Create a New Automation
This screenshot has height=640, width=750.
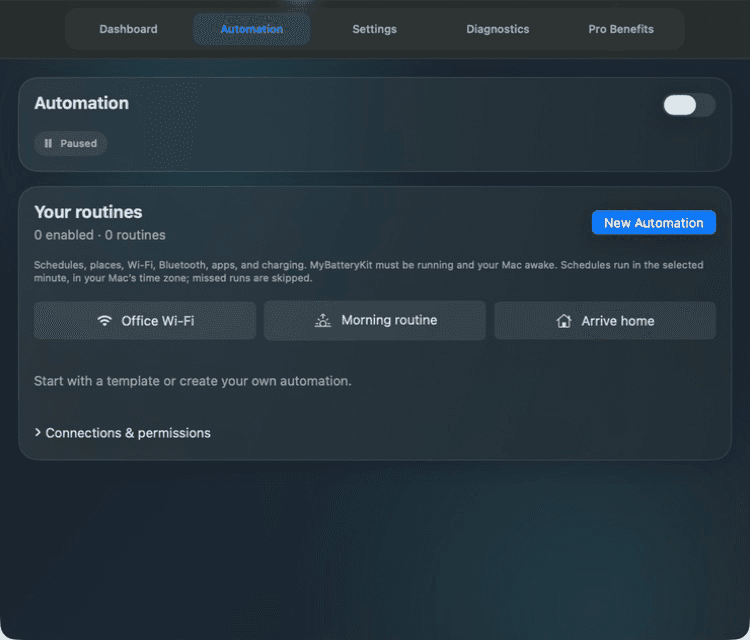point(653,223)
